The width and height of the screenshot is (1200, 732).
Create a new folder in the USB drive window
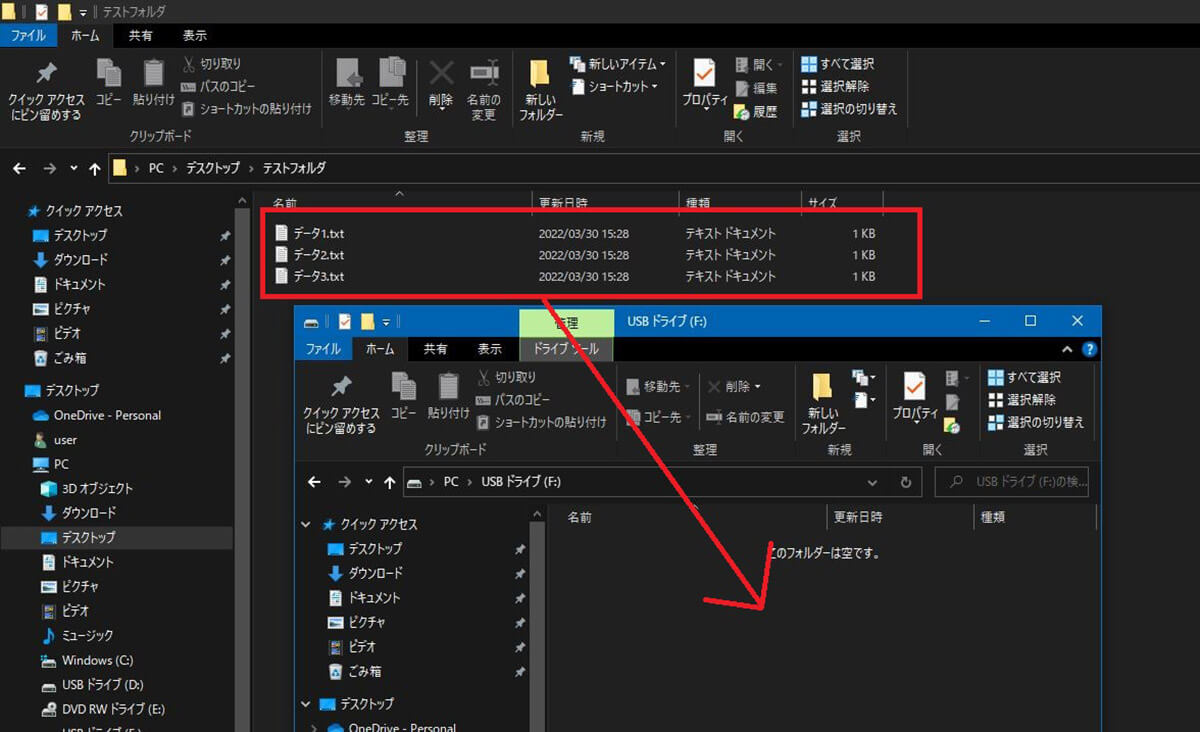click(823, 402)
